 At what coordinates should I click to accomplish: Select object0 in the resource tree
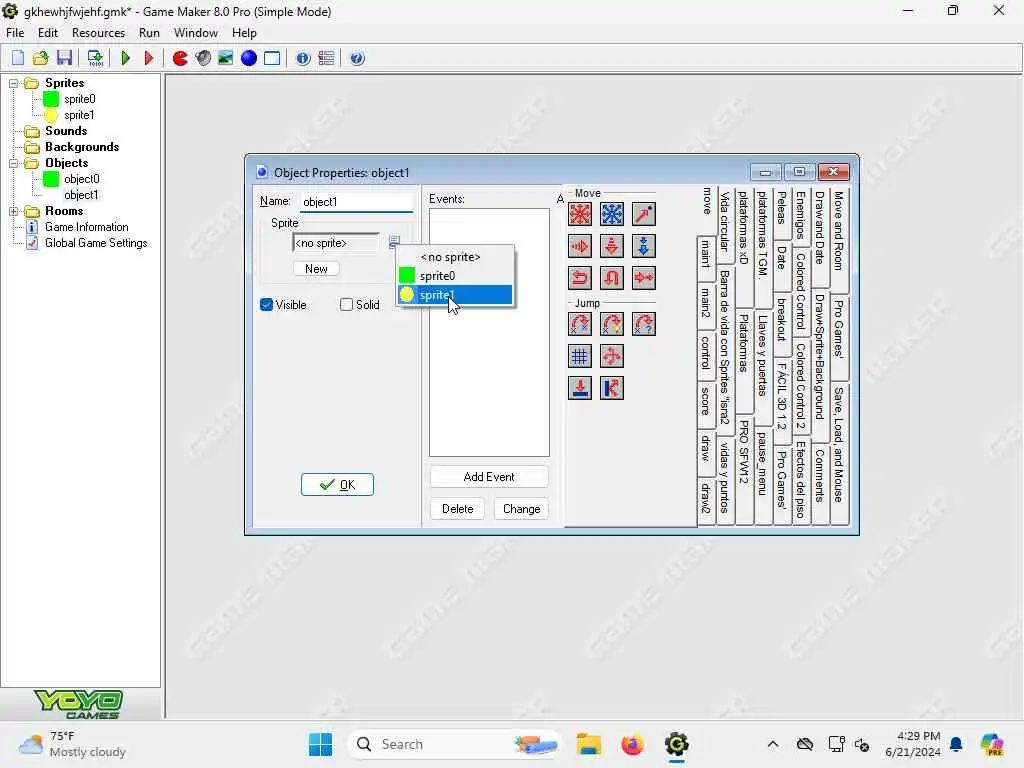(x=82, y=179)
